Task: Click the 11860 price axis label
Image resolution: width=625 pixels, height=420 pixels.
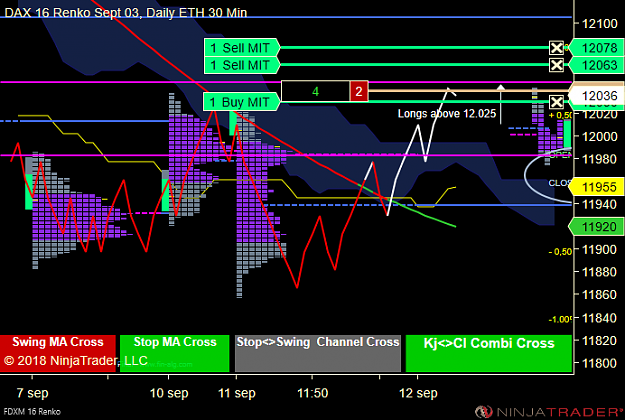Action: tap(600, 294)
